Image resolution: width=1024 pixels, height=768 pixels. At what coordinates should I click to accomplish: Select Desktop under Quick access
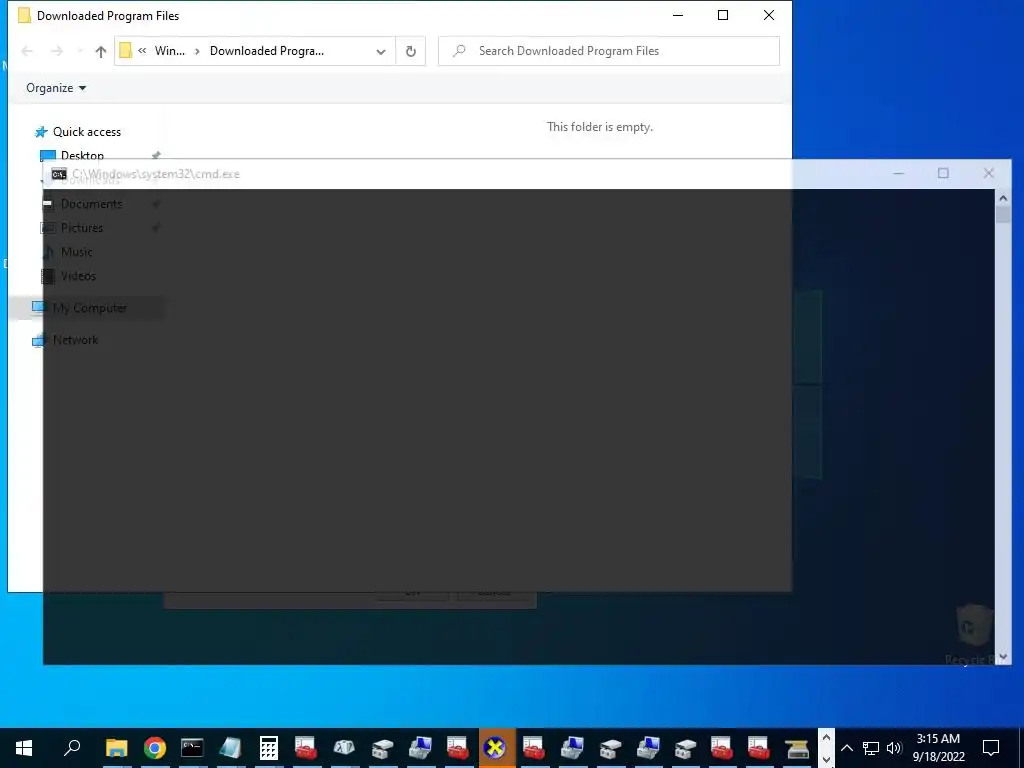click(x=82, y=155)
